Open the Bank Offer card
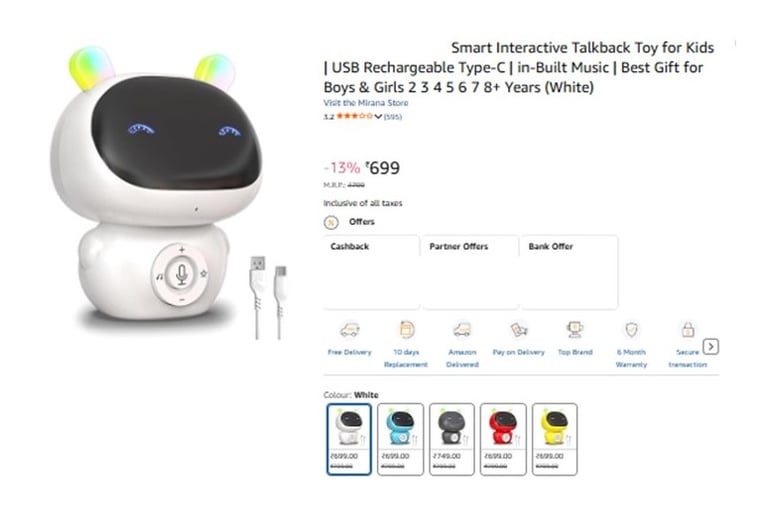Viewport: 768px width, 512px height. (569, 272)
